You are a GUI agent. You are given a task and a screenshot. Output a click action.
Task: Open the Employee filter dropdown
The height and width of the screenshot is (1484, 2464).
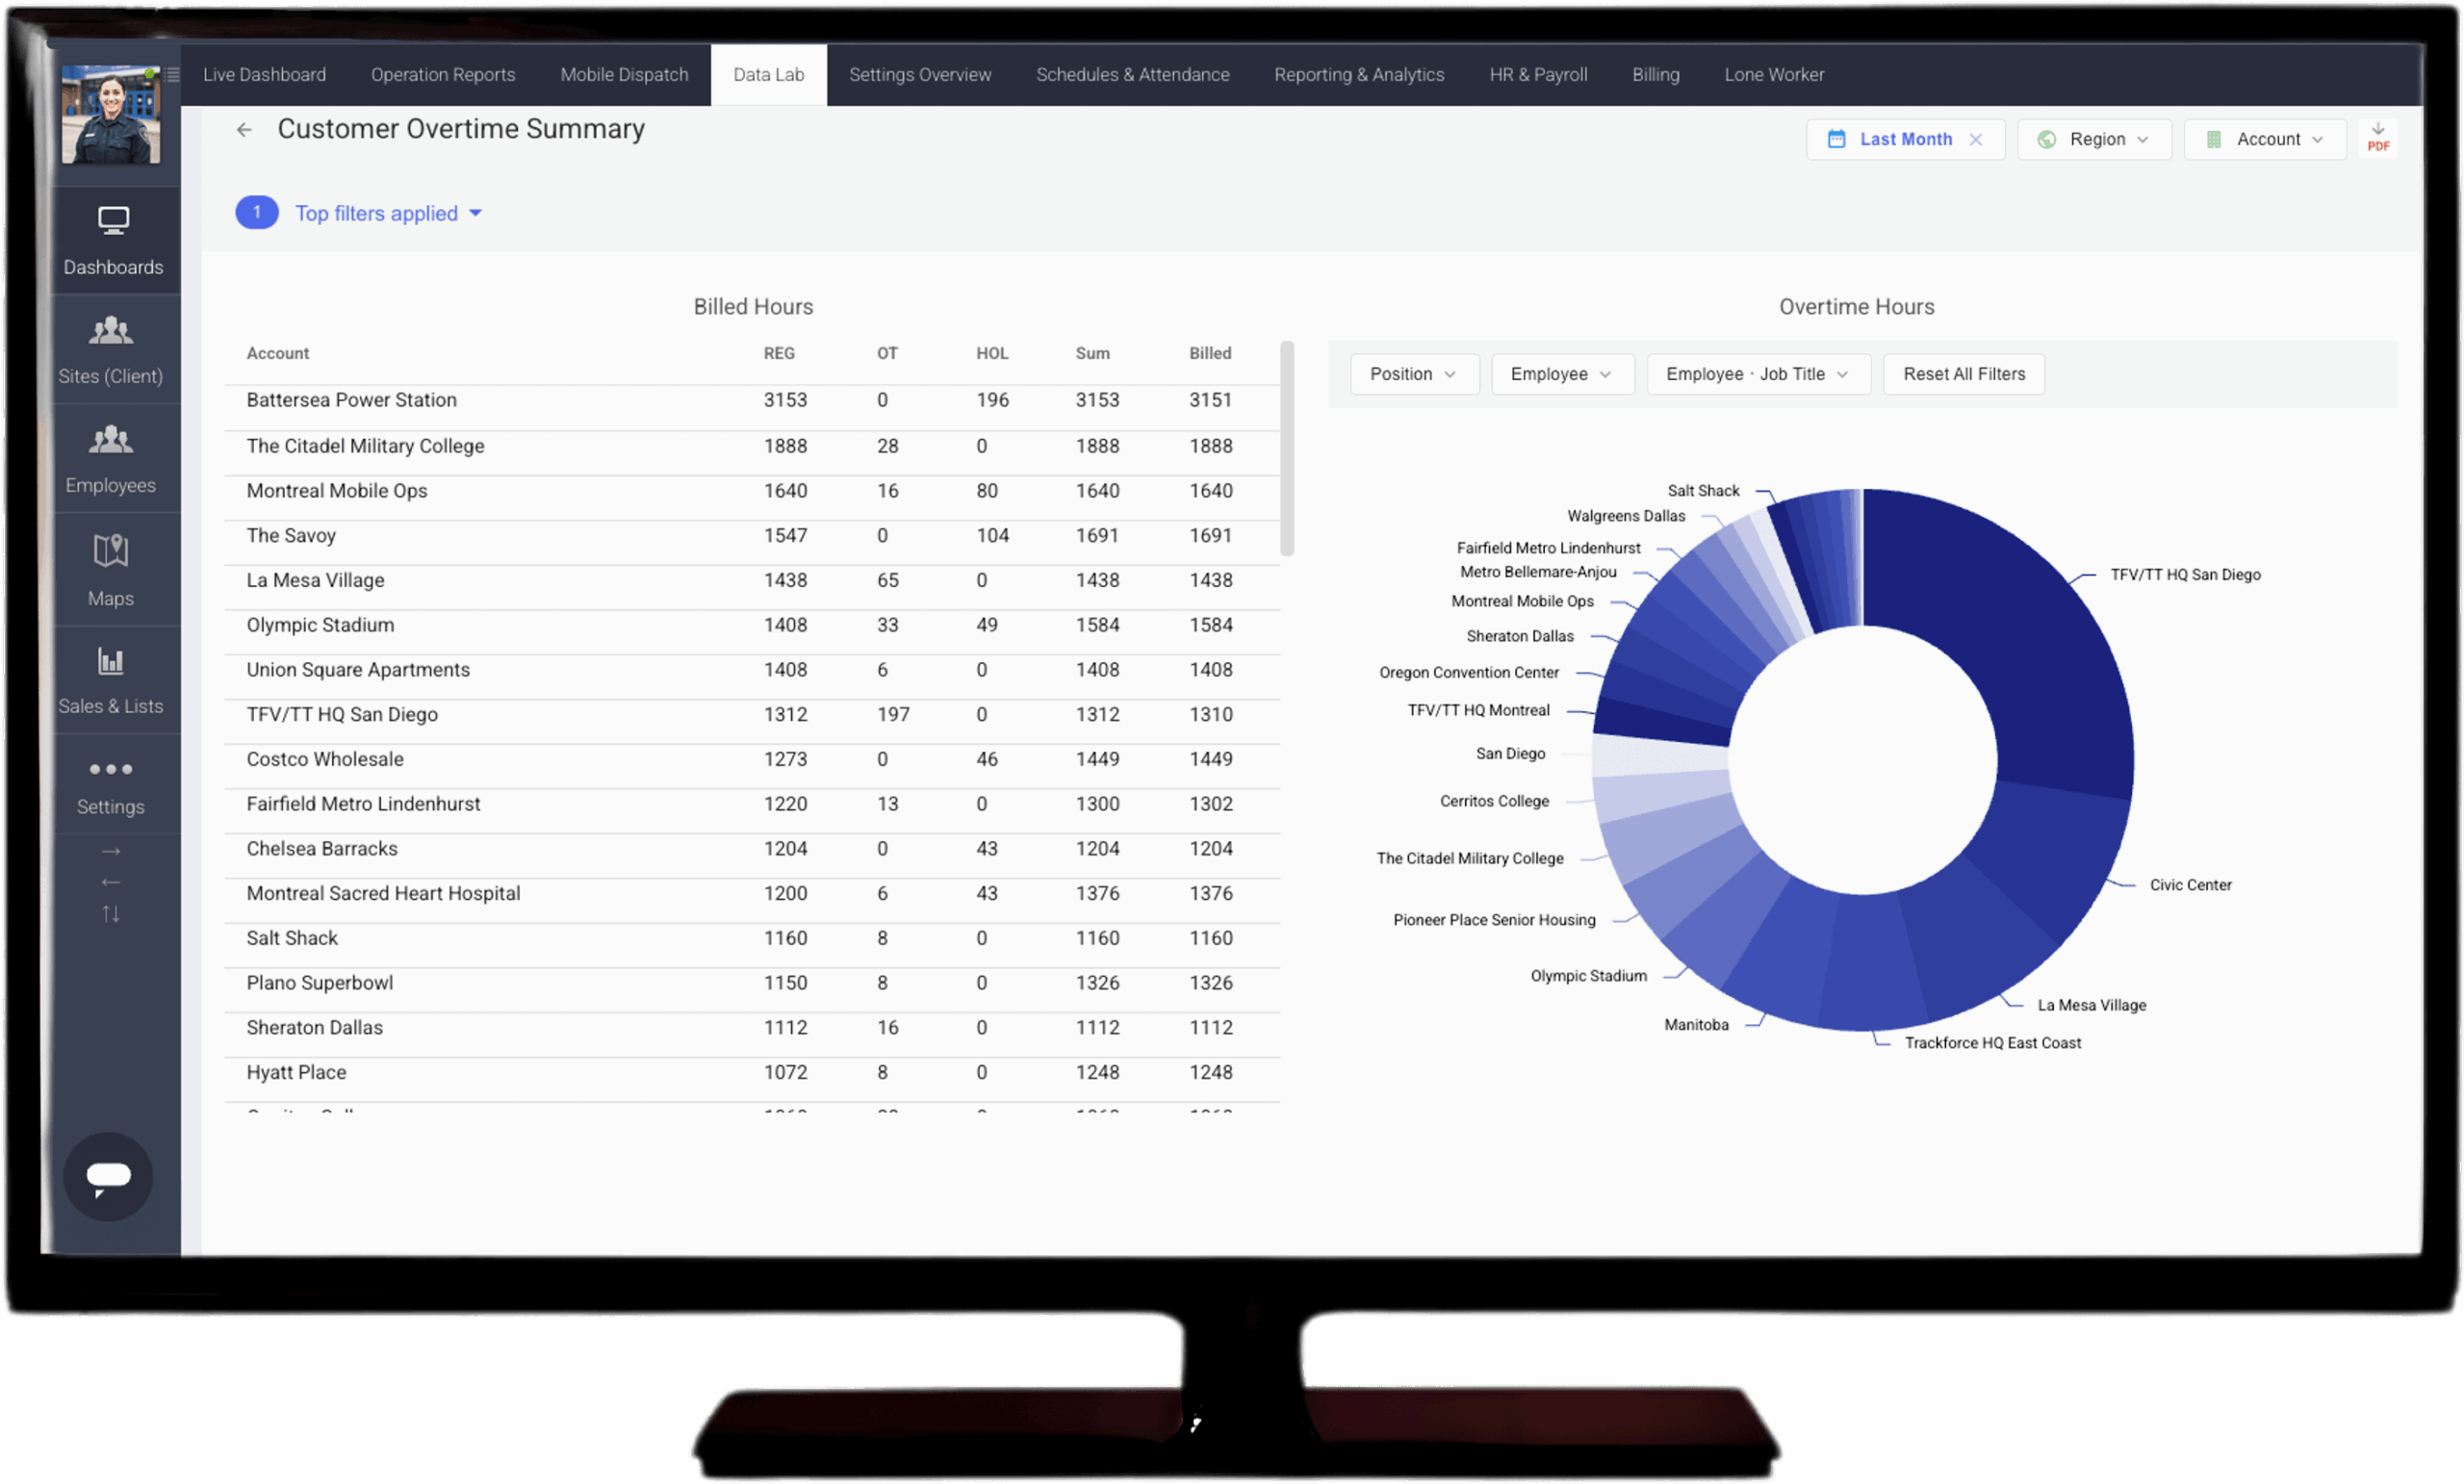tap(1562, 374)
